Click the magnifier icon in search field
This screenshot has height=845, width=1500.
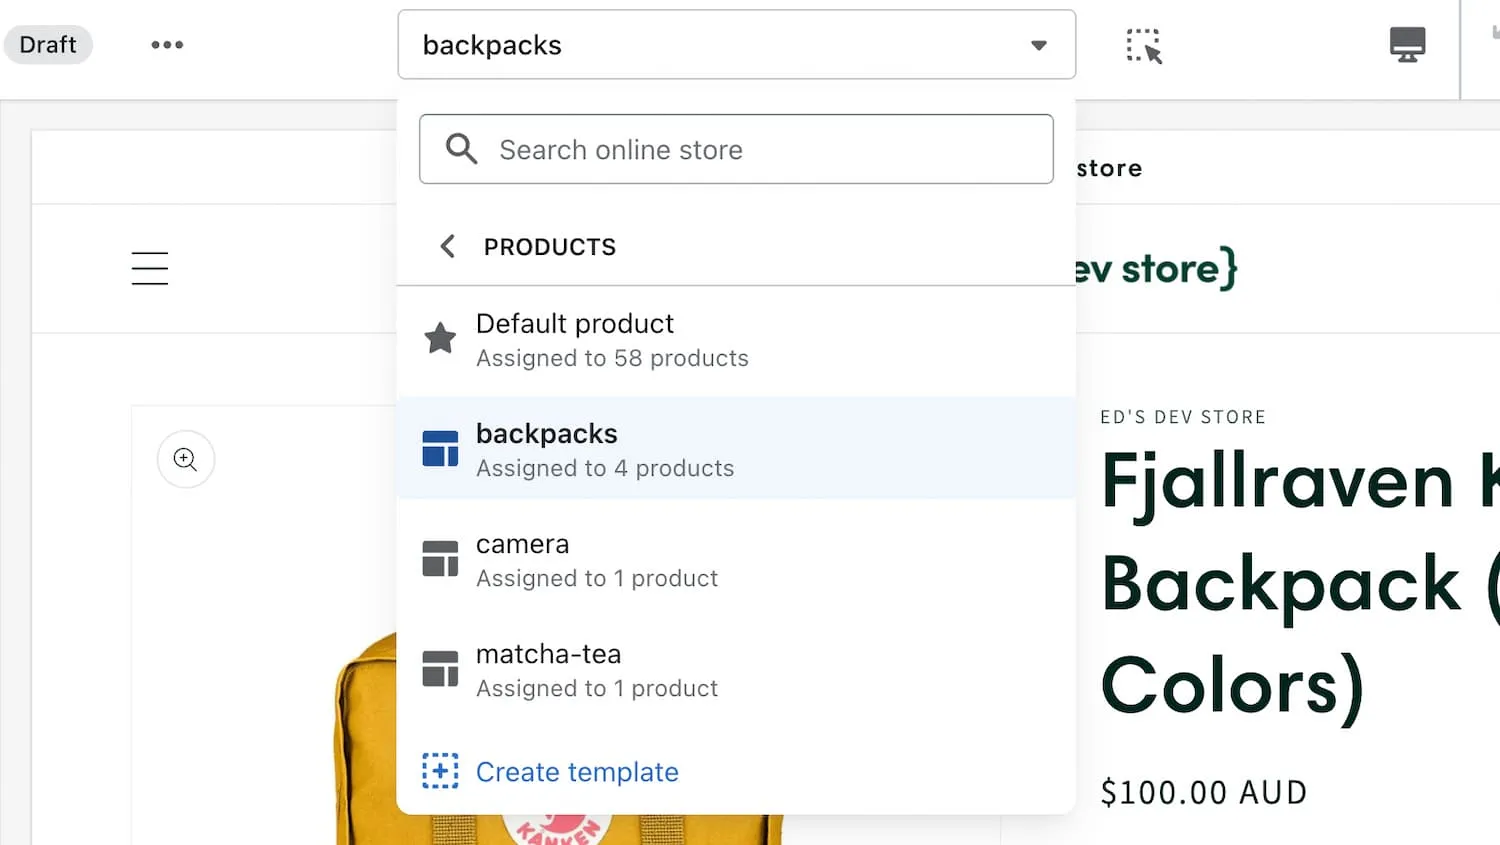coord(461,149)
